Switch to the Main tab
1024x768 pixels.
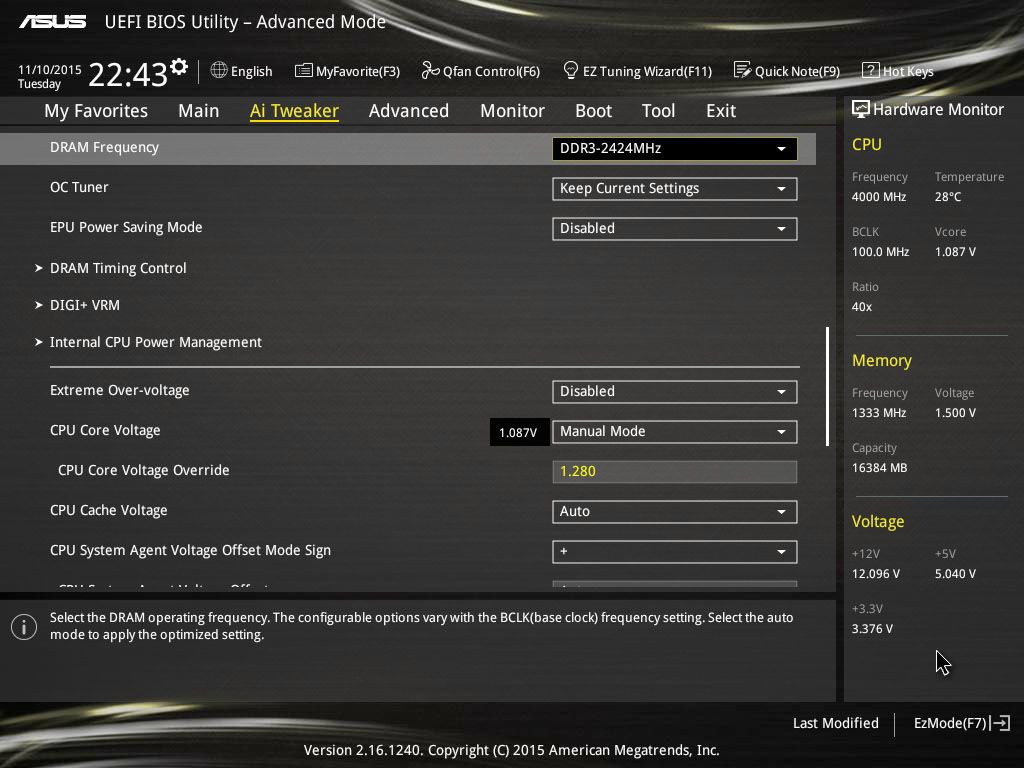tap(199, 111)
